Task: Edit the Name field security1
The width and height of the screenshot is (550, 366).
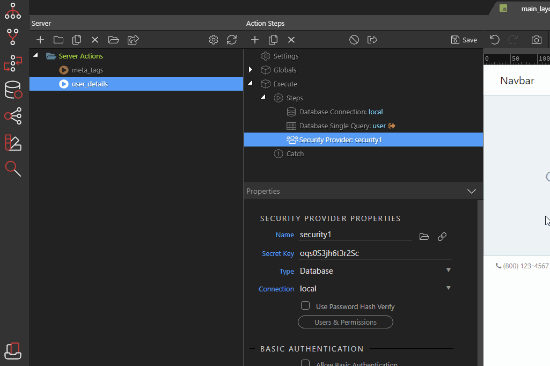Action: coord(355,235)
